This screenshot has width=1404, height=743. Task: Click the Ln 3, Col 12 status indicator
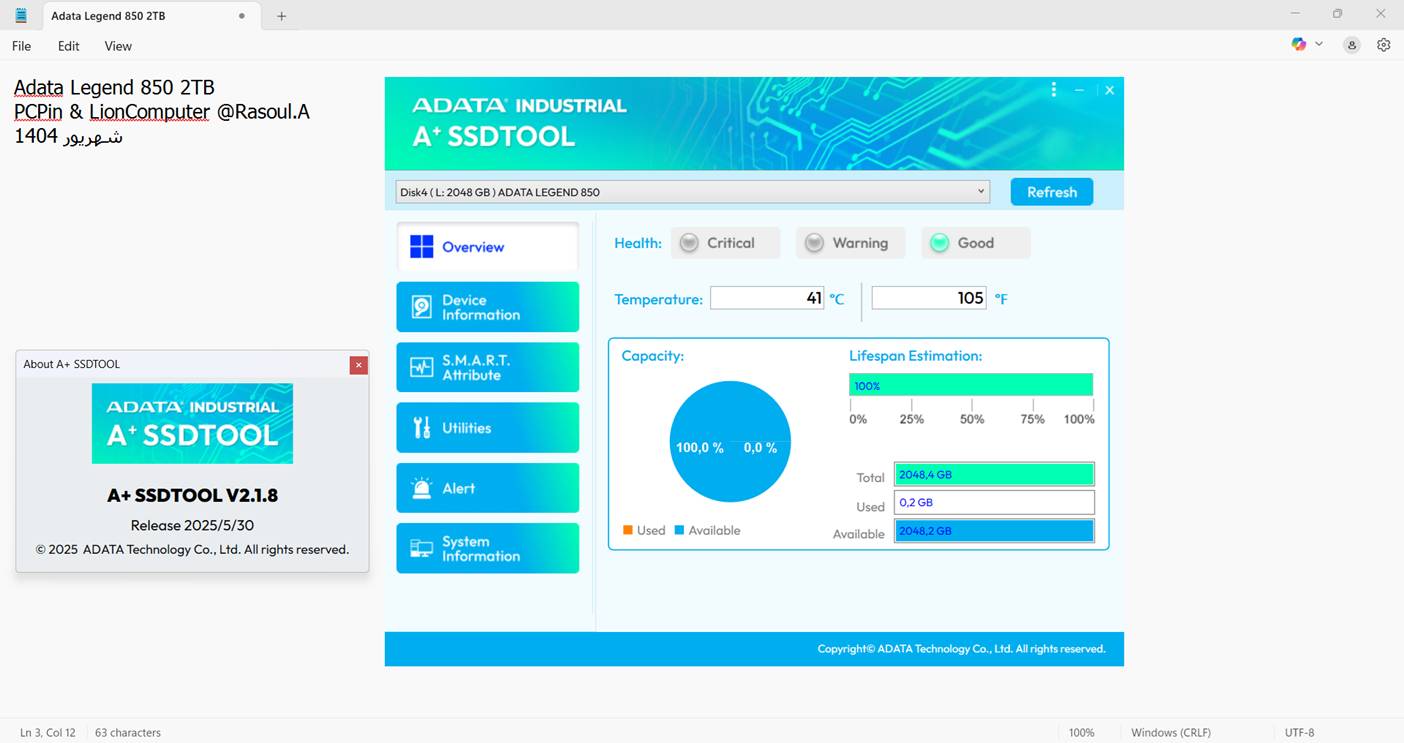(48, 732)
